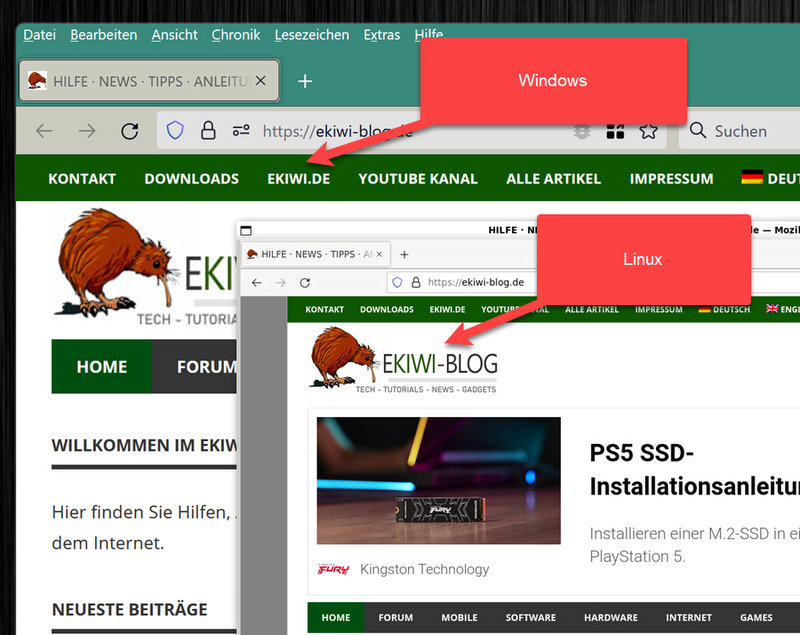Click small HOME in Linux window nav bar

click(x=336, y=618)
